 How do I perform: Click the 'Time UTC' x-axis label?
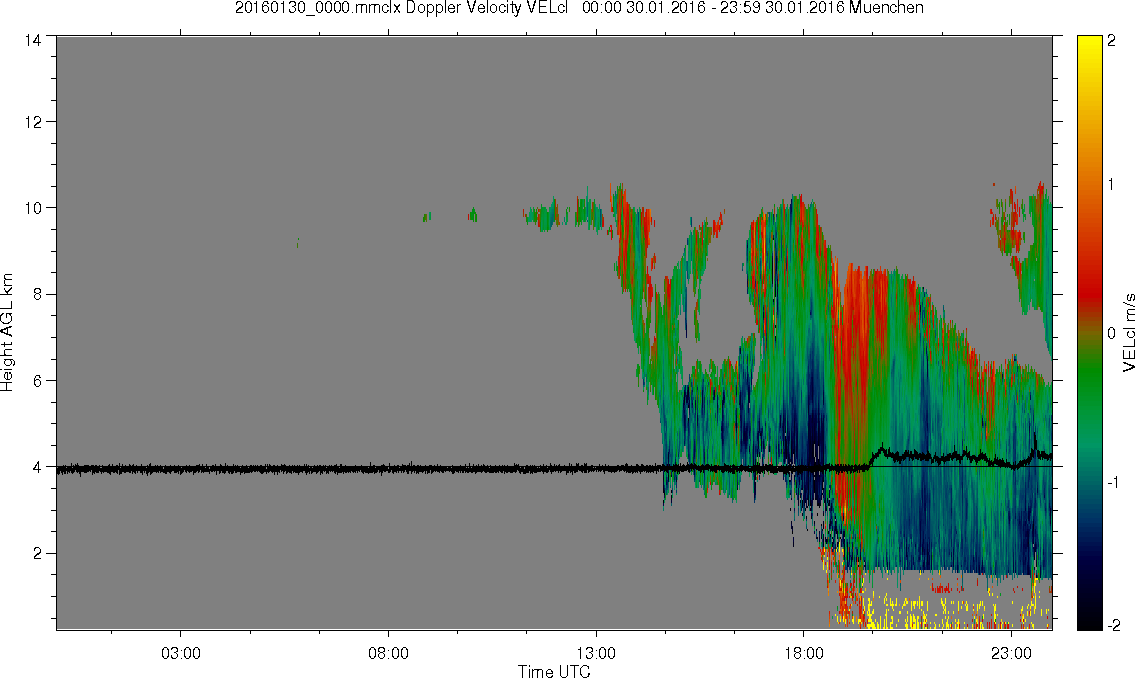[554, 671]
